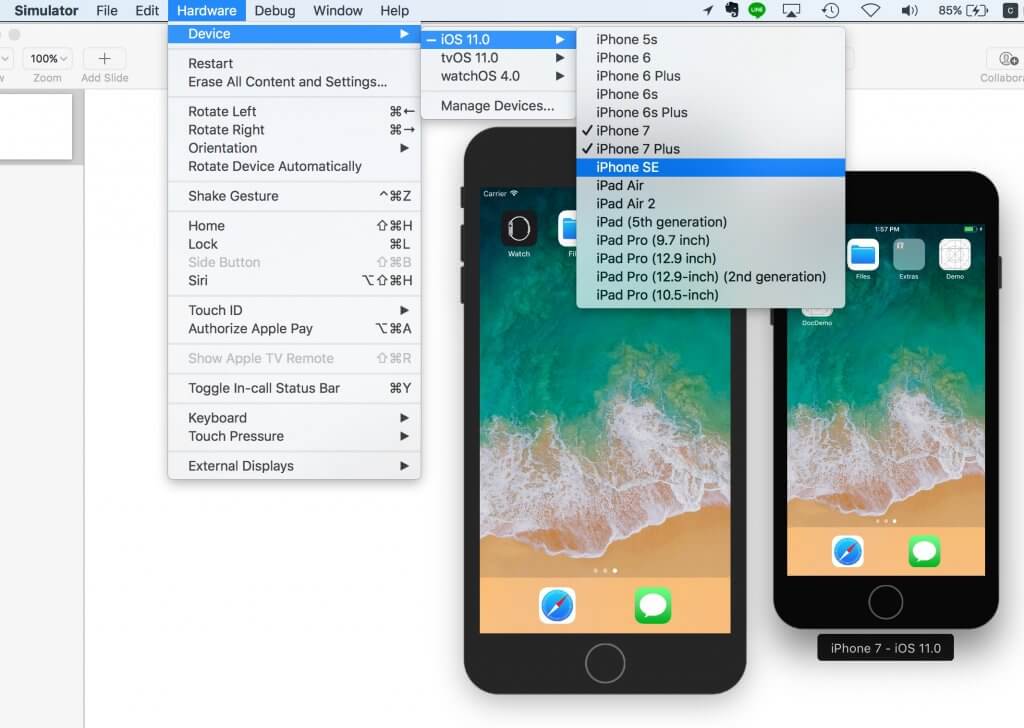This screenshot has width=1024, height=728.
Task: Click the Add Slide plus icon
Action: click(x=104, y=59)
